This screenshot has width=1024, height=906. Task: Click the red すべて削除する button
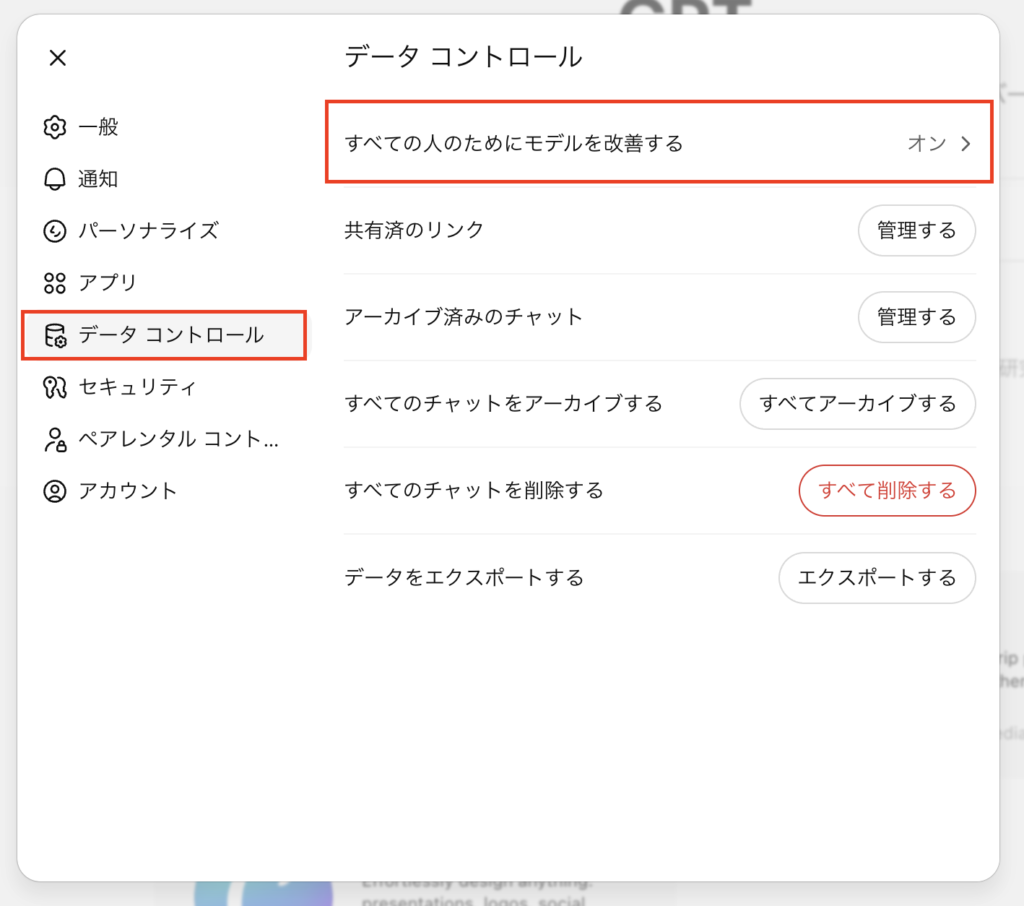(886, 490)
